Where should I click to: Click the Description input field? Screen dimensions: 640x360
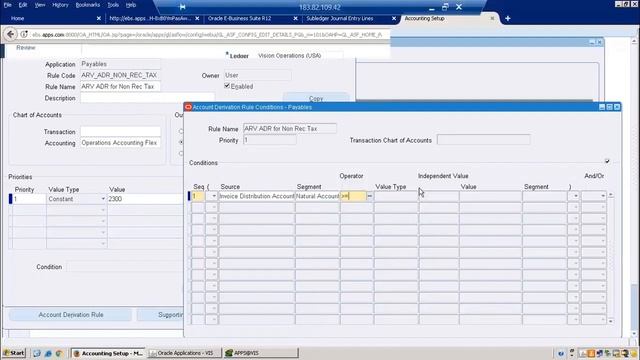[147, 98]
